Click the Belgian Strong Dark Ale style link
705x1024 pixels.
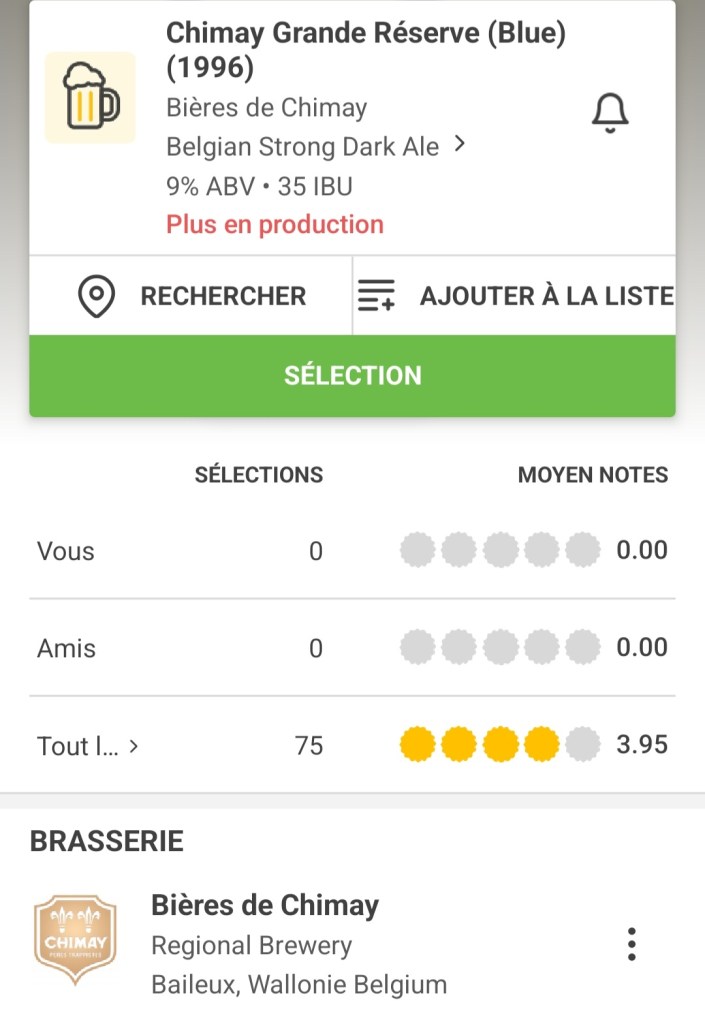pyautogui.click(x=302, y=147)
